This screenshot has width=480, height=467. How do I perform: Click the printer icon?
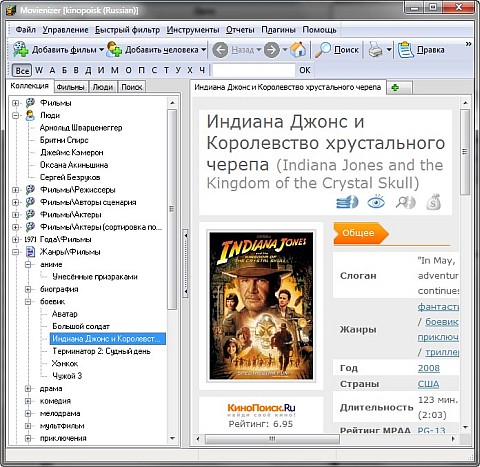[x=376, y=50]
